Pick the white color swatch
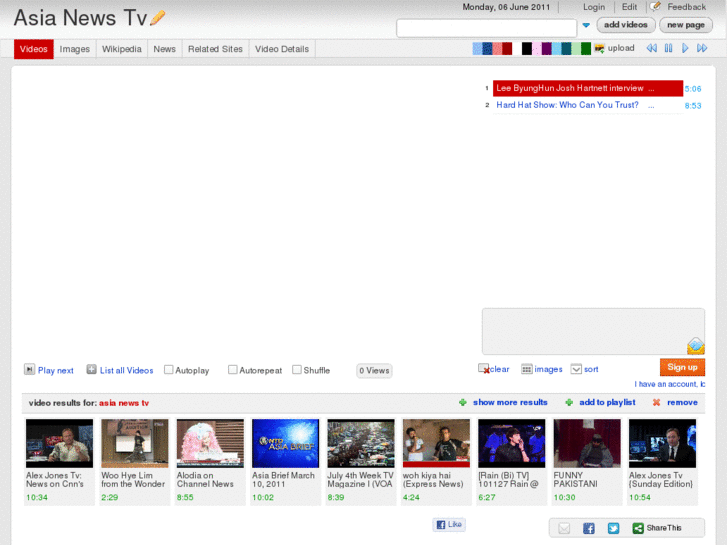 [517, 48]
